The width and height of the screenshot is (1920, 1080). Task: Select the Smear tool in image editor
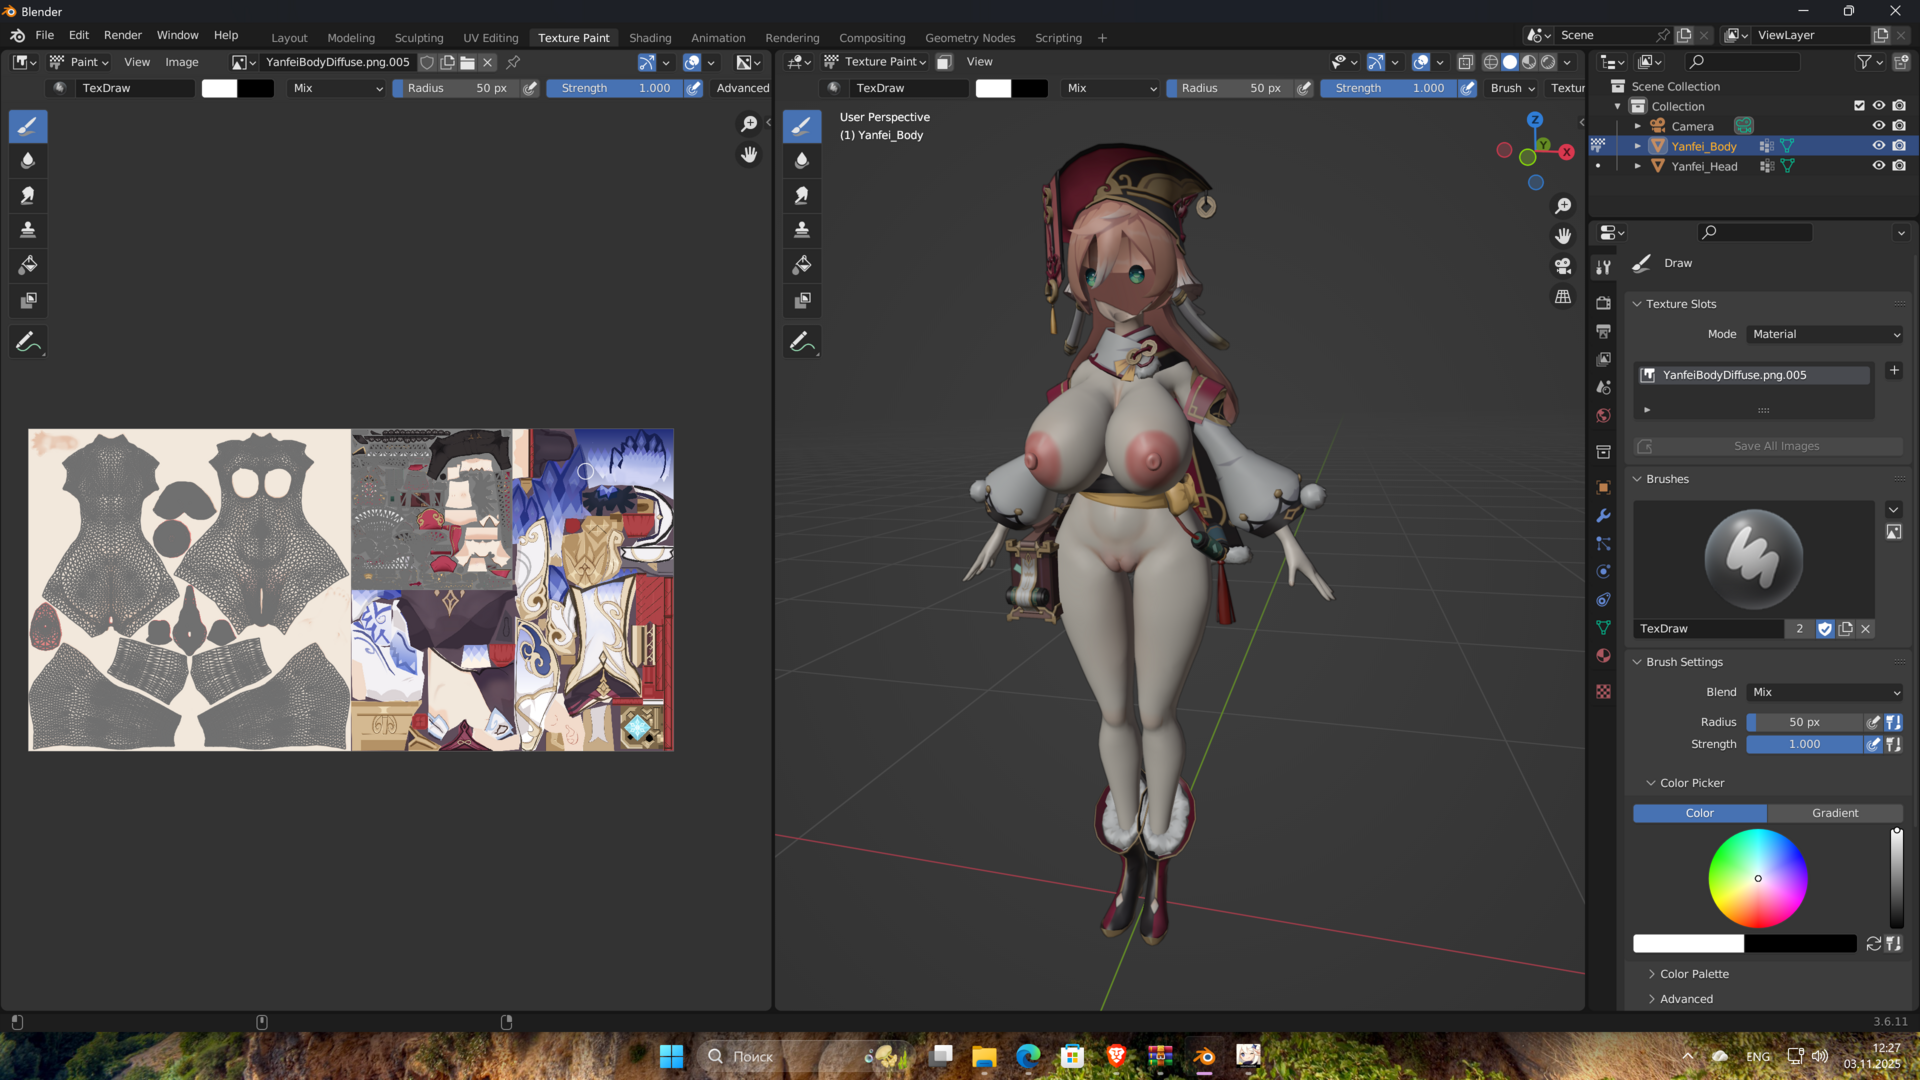(x=28, y=195)
